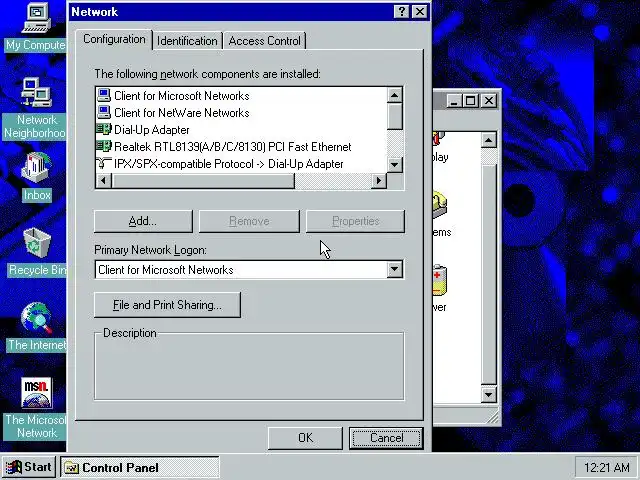
Task: Click Control Panel window scroll down arrow
Action: tap(489, 395)
